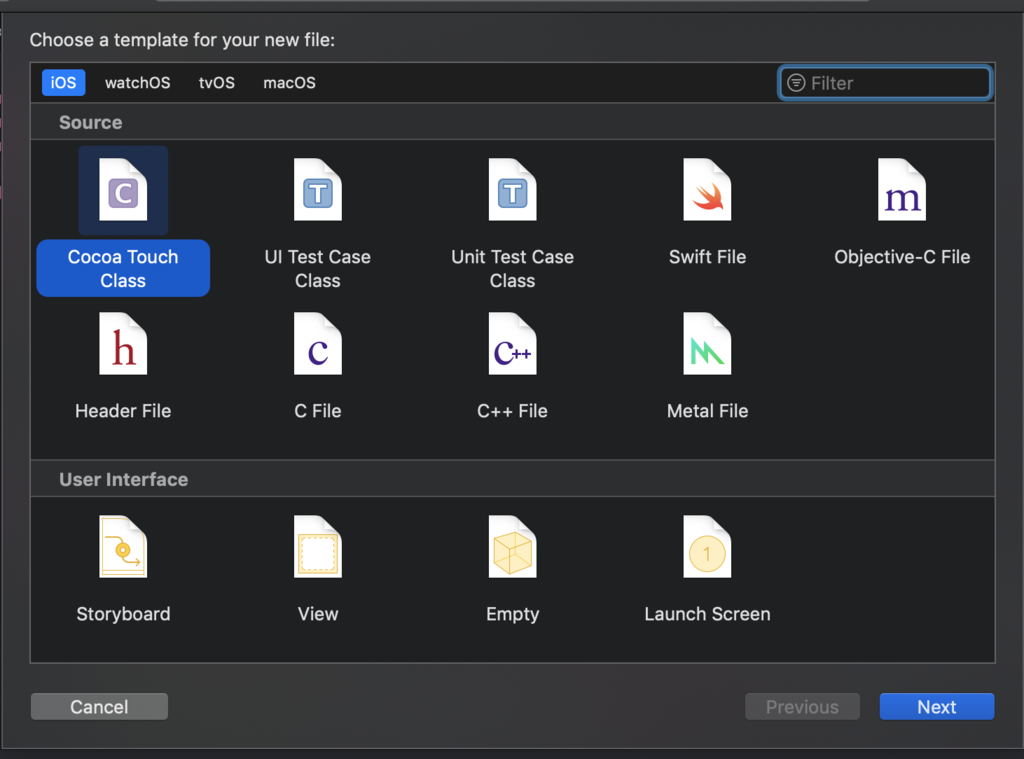
Task: Focus the Filter text field
Action: [886, 83]
